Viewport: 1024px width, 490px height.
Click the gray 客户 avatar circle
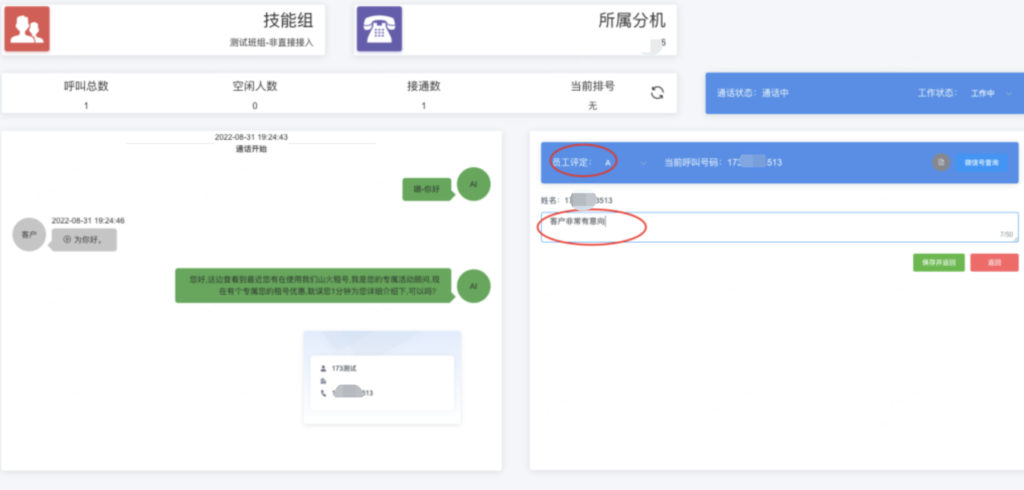(x=29, y=233)
